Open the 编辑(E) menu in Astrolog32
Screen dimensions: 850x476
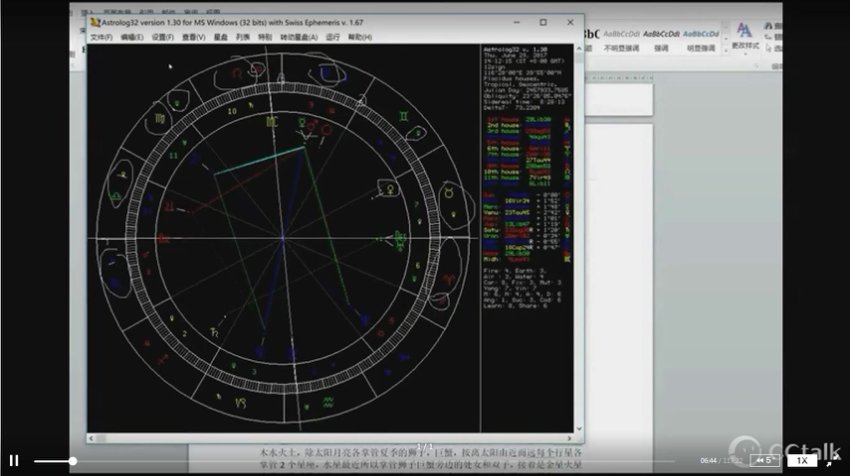click(132, 37)
